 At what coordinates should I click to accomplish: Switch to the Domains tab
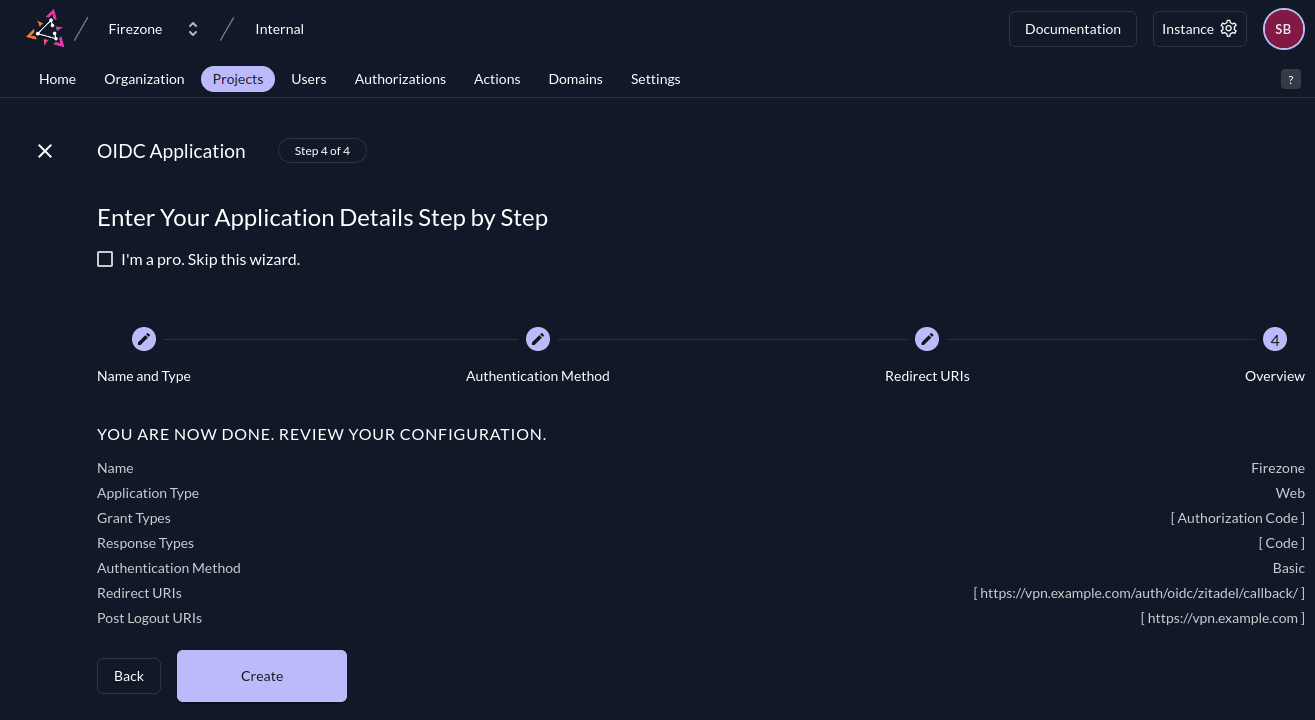tap(575, 78)
